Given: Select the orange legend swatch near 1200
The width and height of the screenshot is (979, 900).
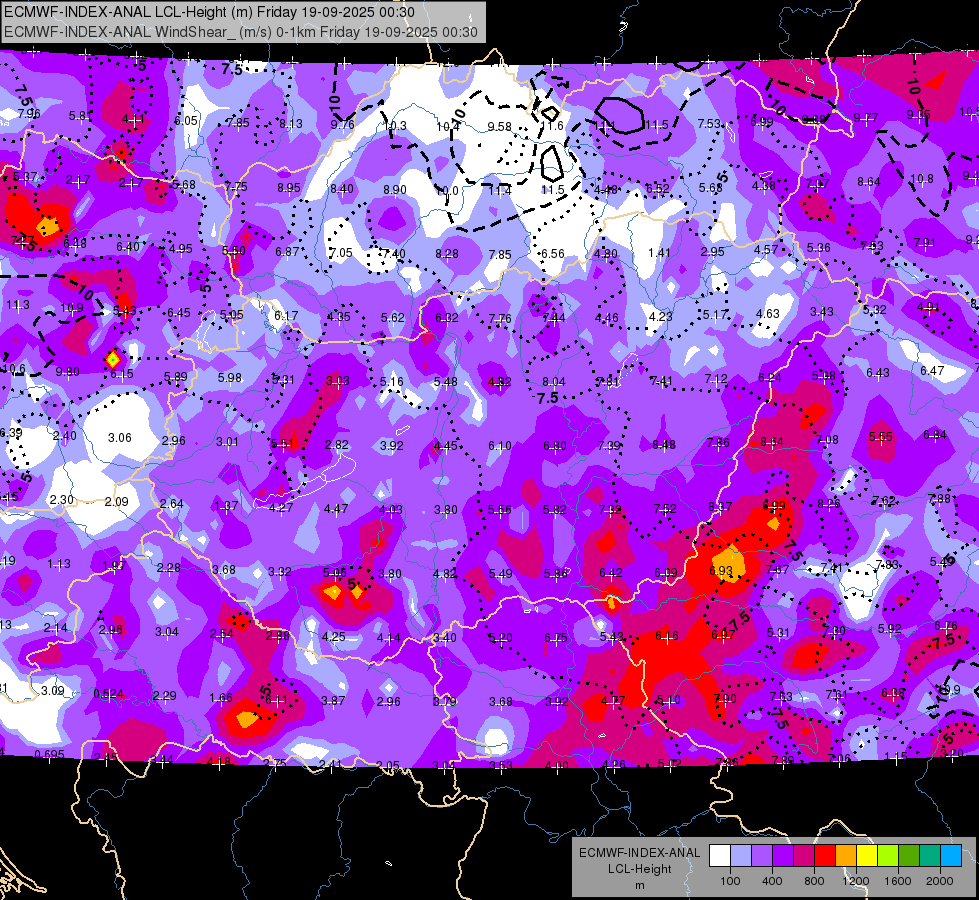Looking at the screenshot, I should click(x=846, y=856).
